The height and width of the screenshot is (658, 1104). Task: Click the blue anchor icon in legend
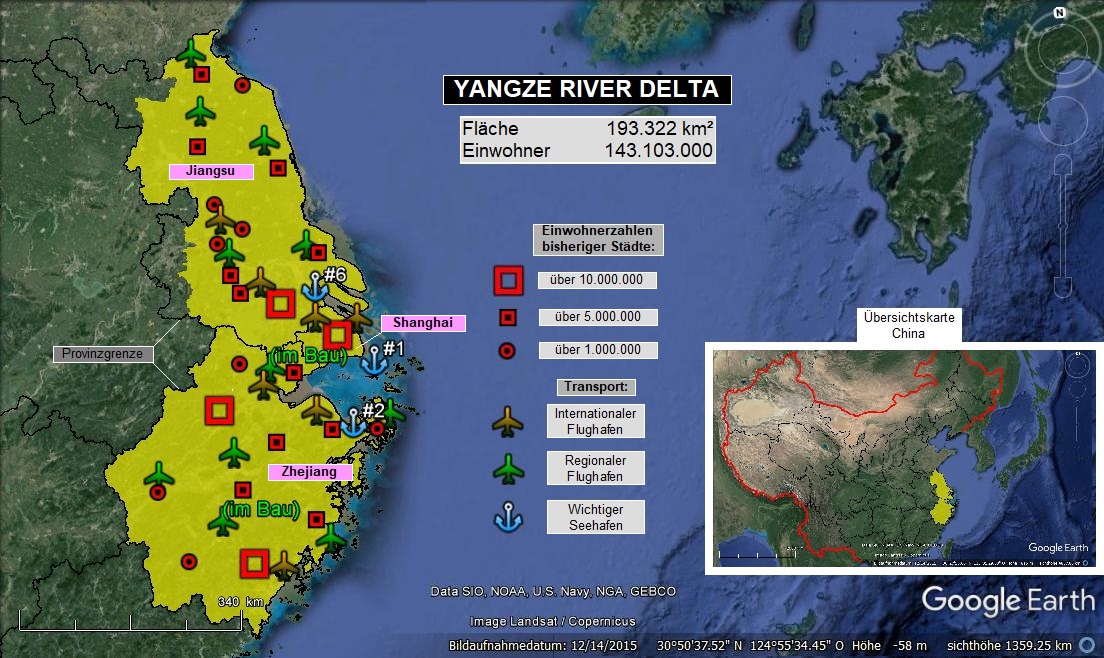click(x=508, y=517)
